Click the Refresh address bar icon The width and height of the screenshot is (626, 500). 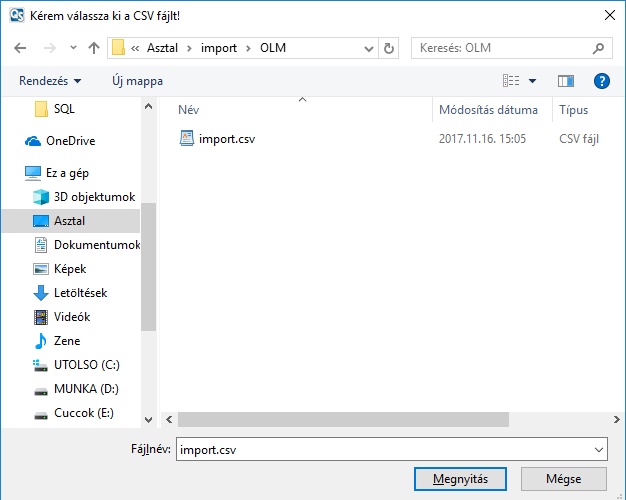tap(389, 48)
